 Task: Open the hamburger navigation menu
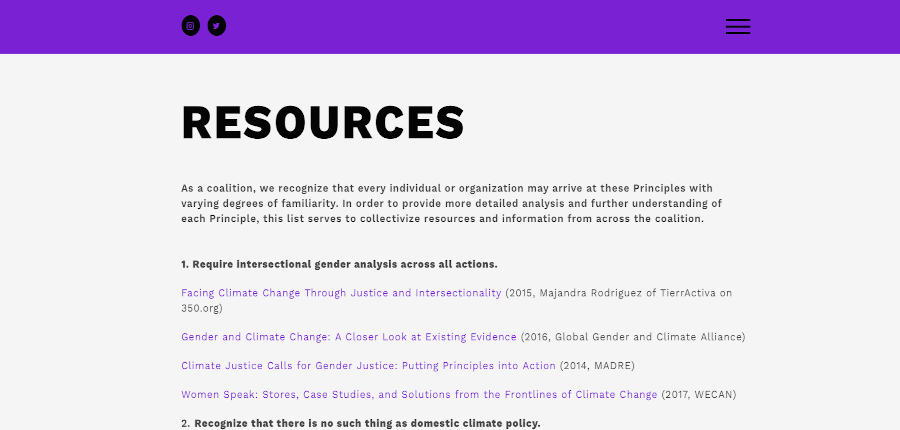click(738, 27)
